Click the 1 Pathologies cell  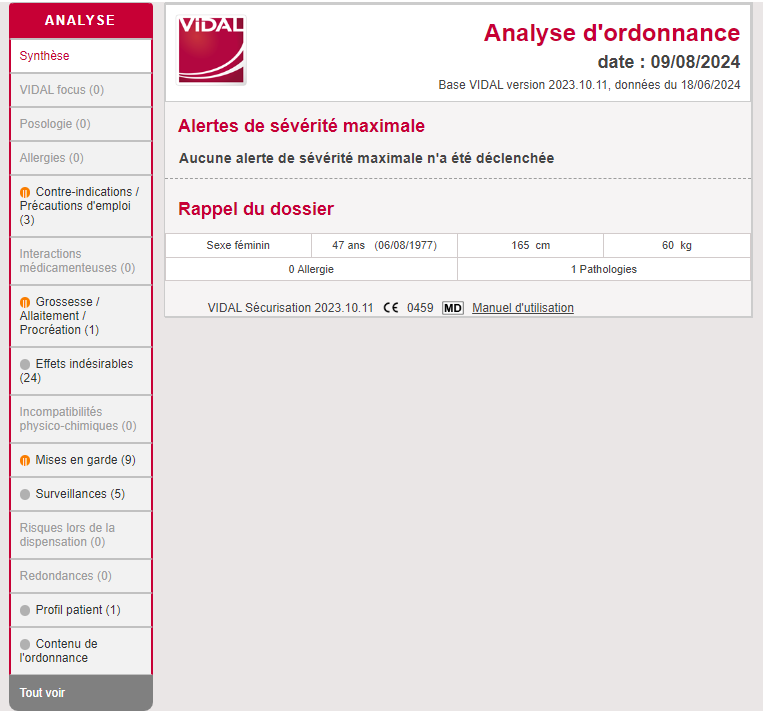603,269
